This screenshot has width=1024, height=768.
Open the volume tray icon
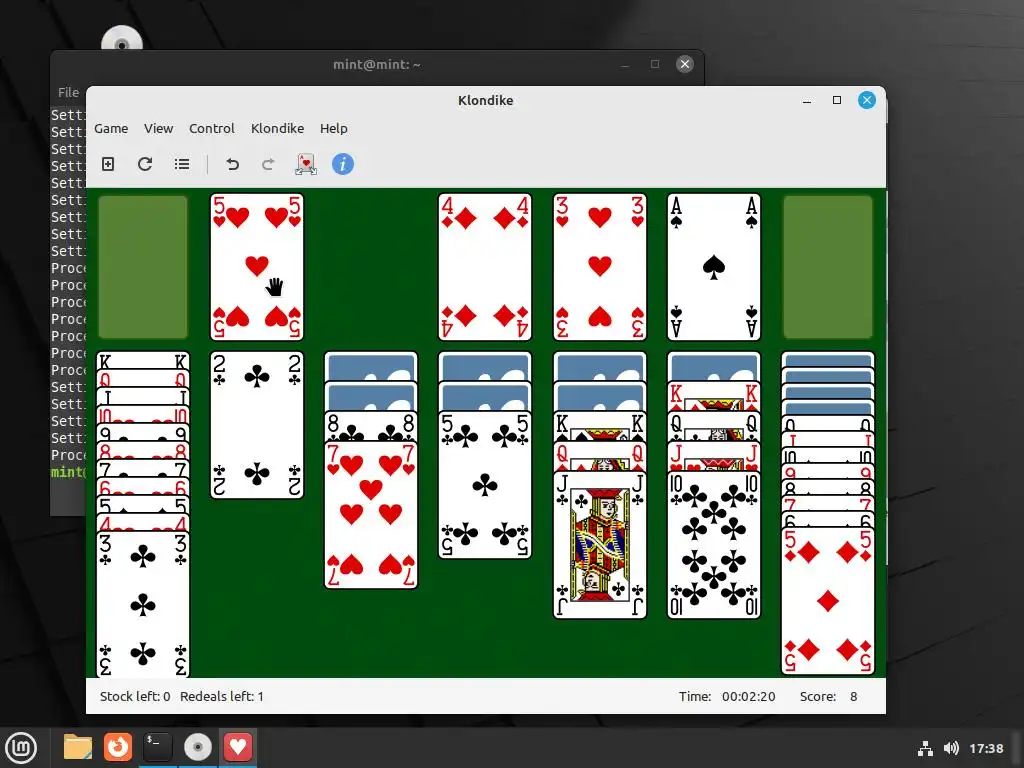[x=951, y=748]
